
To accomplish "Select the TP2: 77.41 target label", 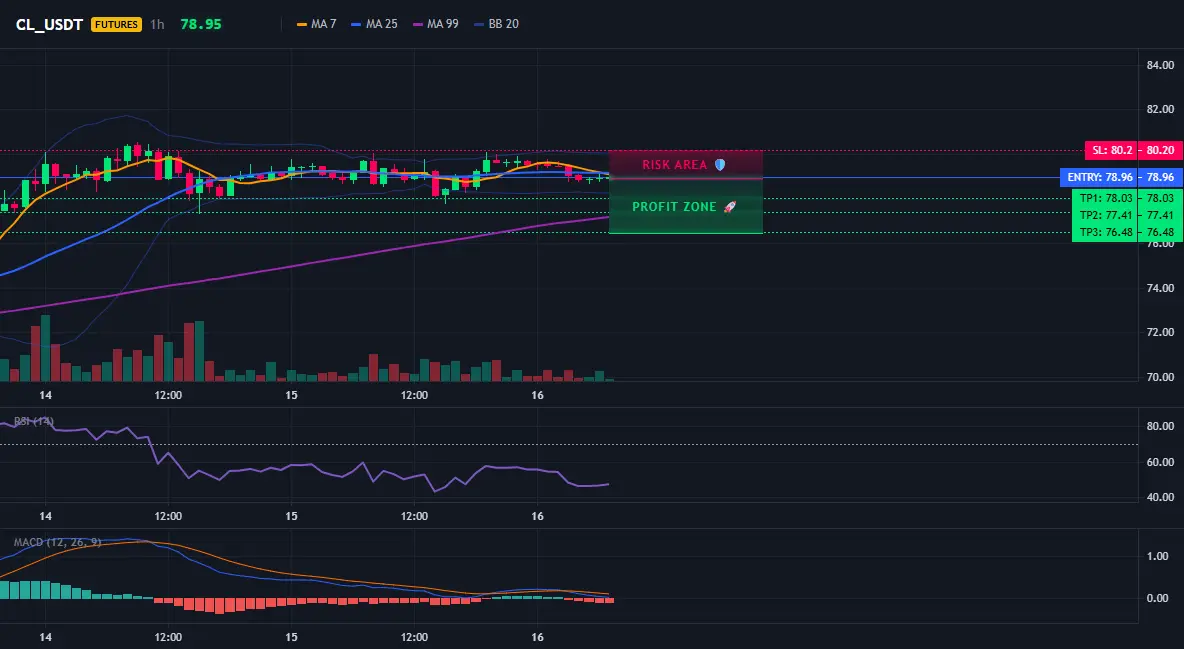I will coord(1105,215).
